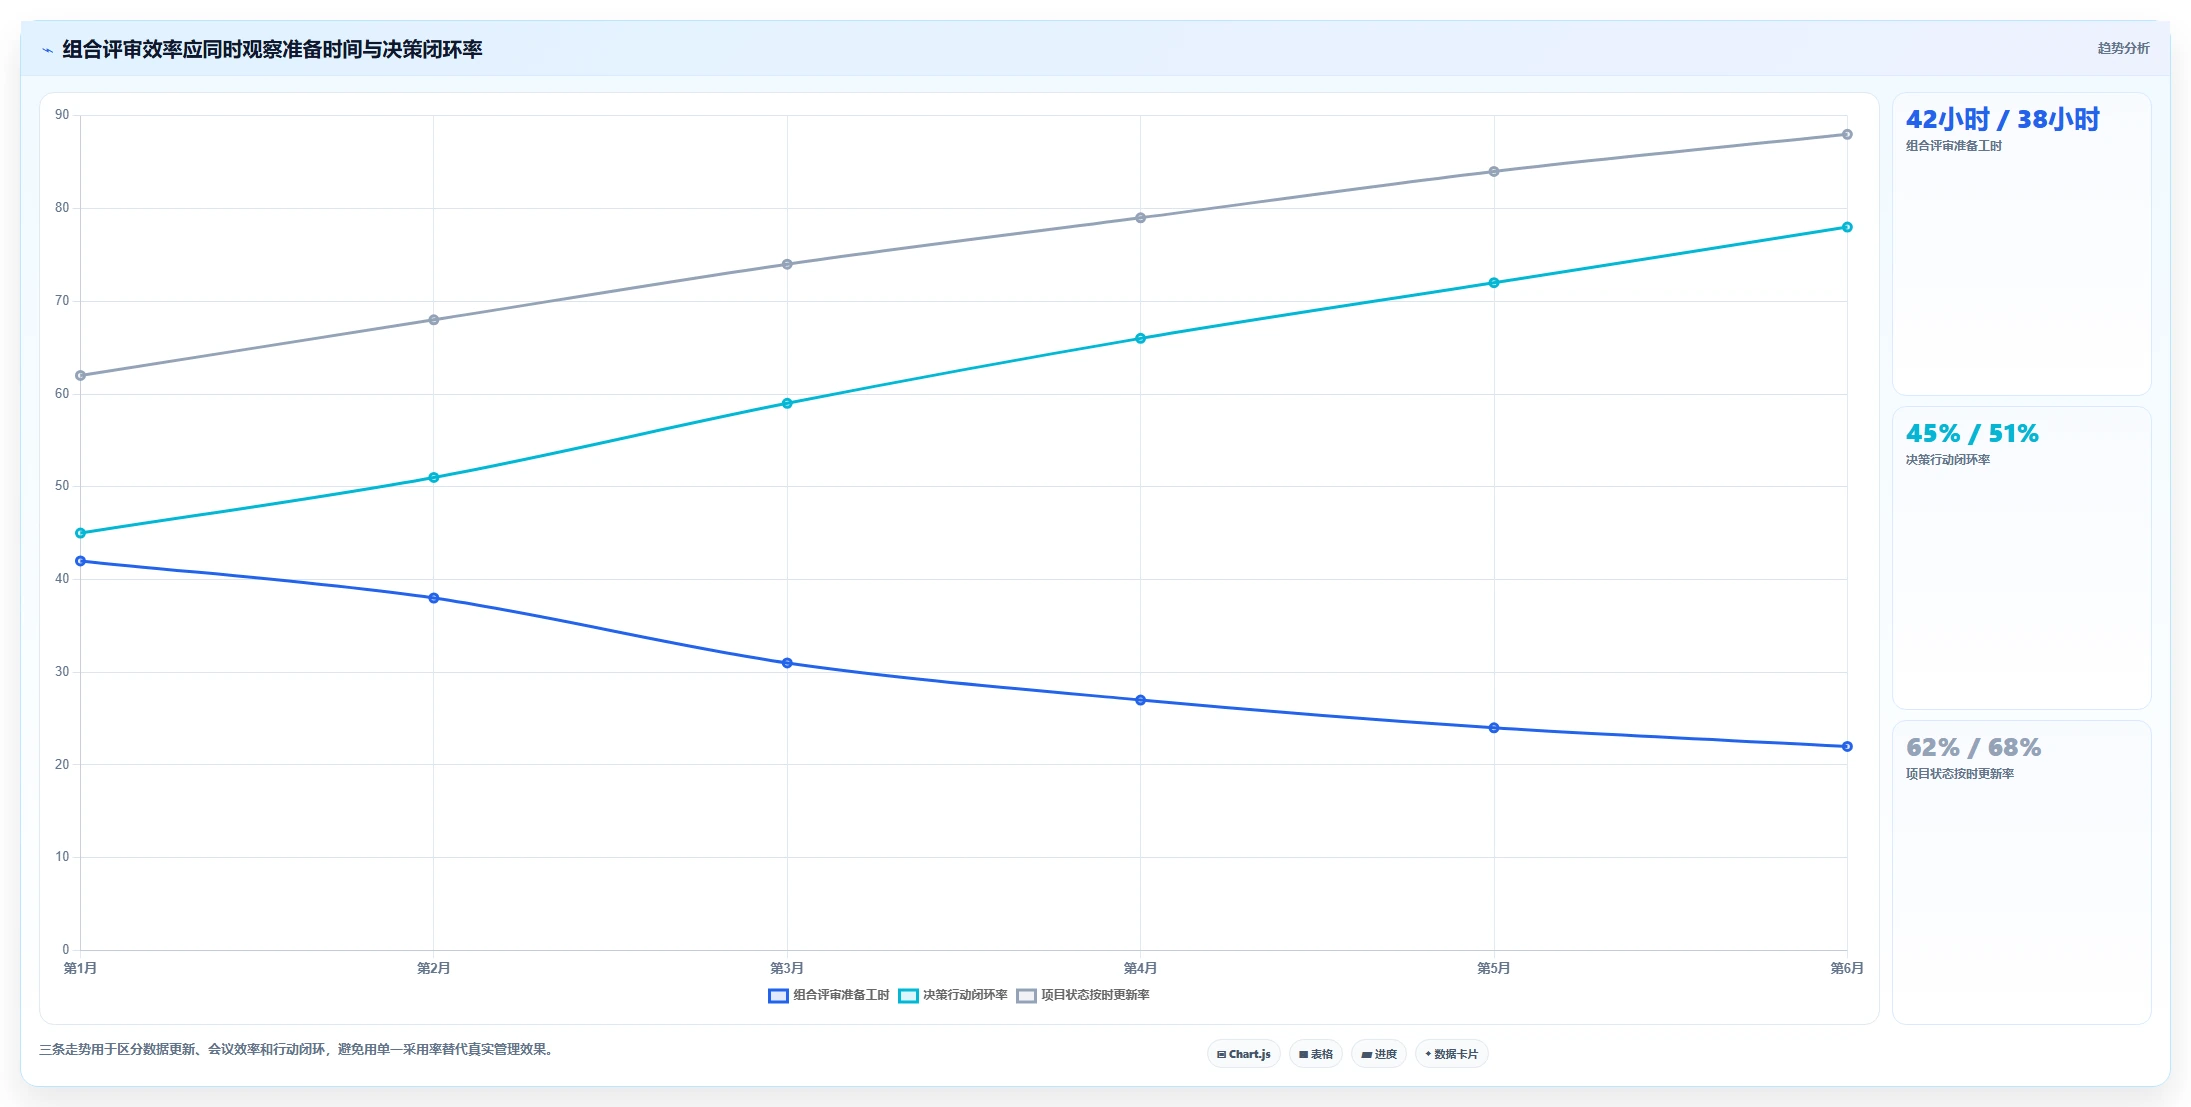The width and height of the screenshot is (2191, 1107).
Task: Click the cyan 第5月 data point at 72
Action: pyautogui.click(x=1494, y=283)
